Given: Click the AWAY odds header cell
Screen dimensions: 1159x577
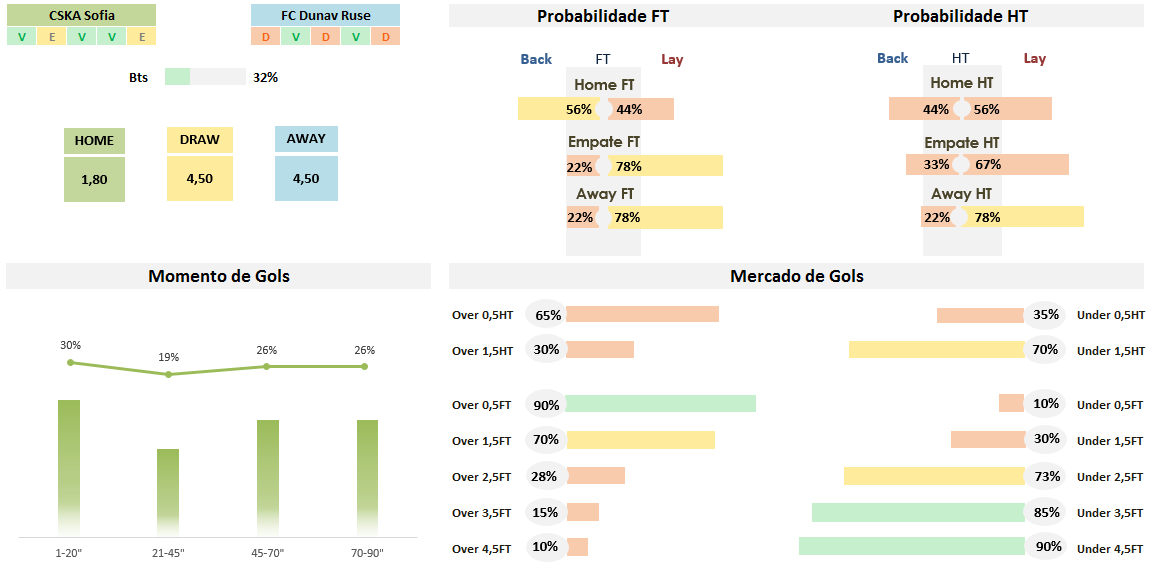Looking at the screenshot, I should (306, 139).
